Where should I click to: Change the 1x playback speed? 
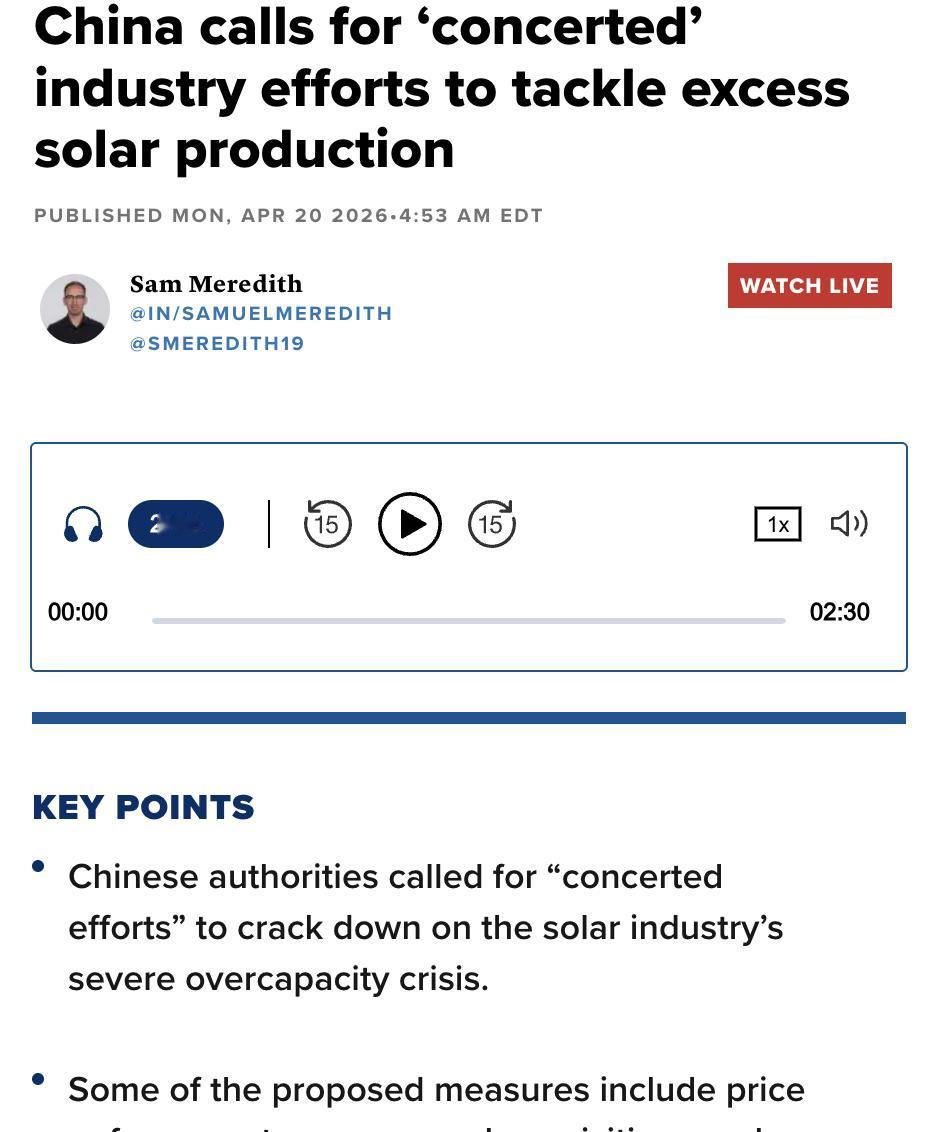777,524
